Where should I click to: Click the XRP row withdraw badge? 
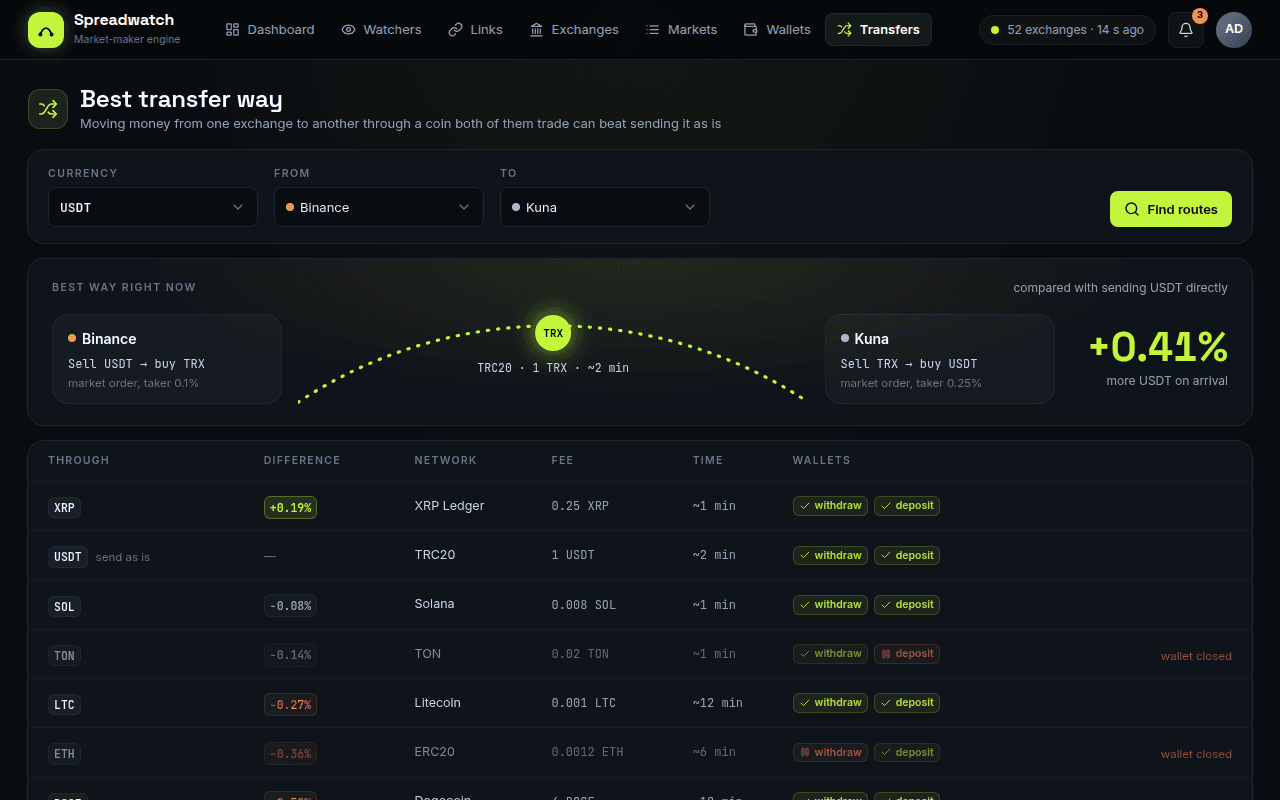(x=831, y=506)
